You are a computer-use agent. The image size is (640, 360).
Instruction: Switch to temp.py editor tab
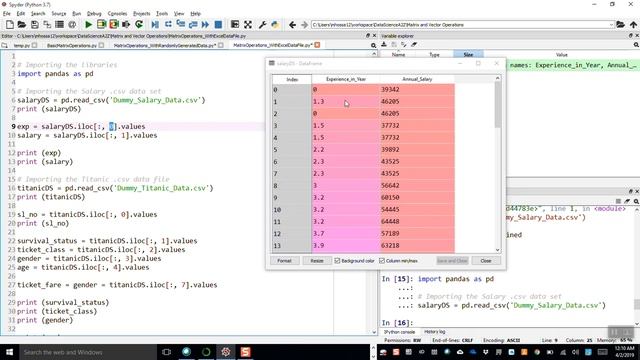[x=22, y=45]
